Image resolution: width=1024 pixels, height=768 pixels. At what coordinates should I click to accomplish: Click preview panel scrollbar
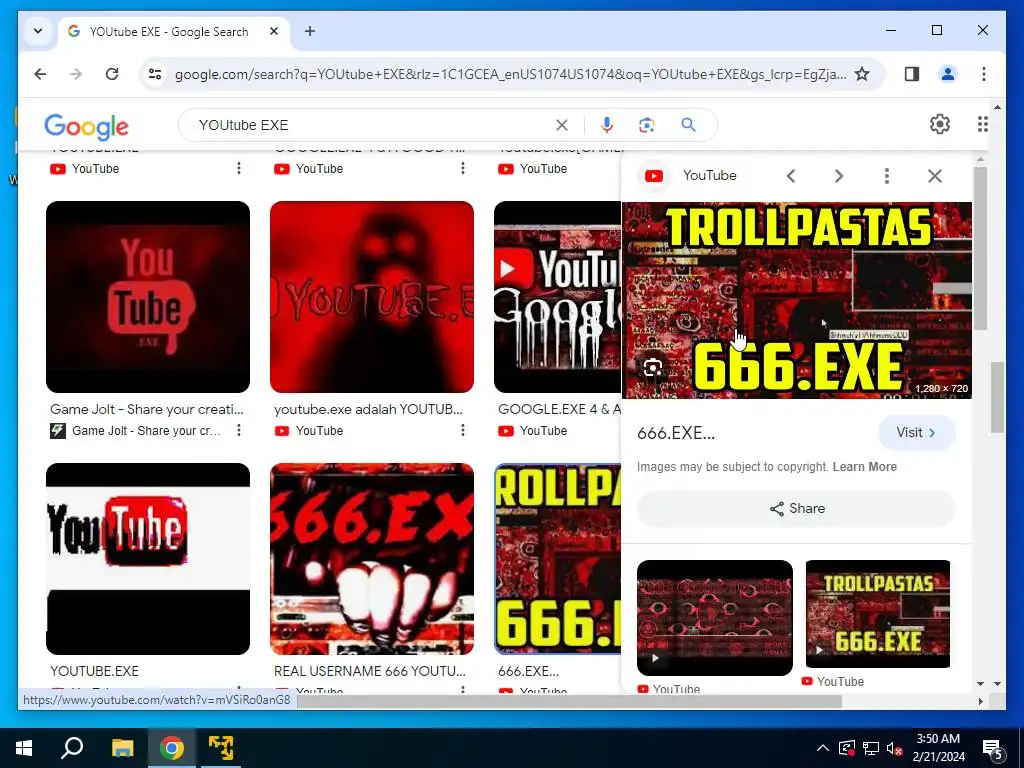(x=980, y=248)
